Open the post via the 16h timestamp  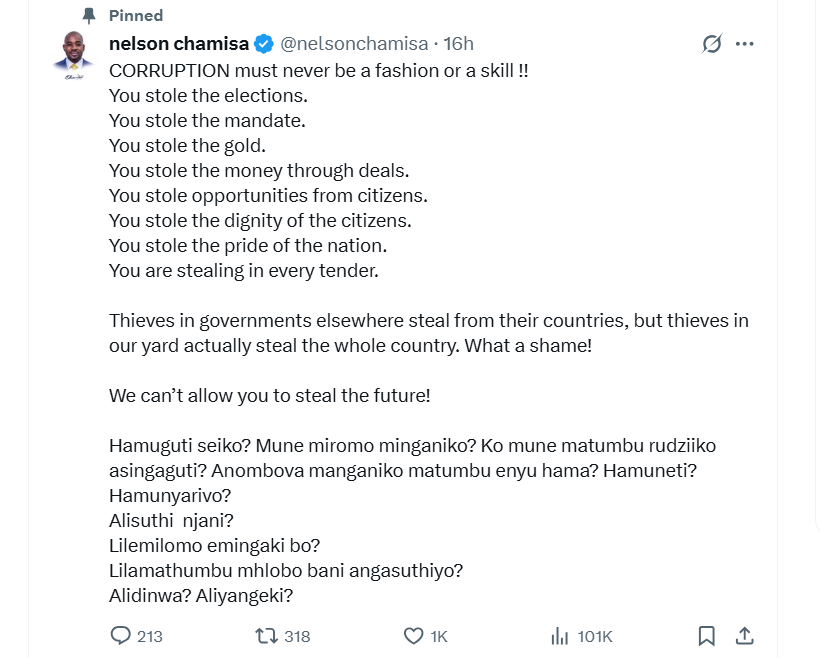pyautogui.click(x=458, y=43)
